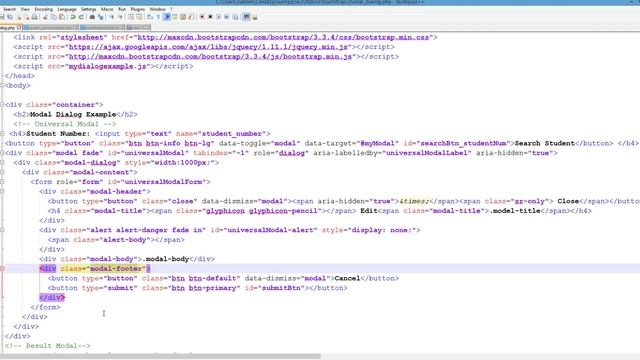Viewport: 640px width, 360px height.
Task: Open the Replace dialog toolbar icon
Action: (x=100, y=17)
